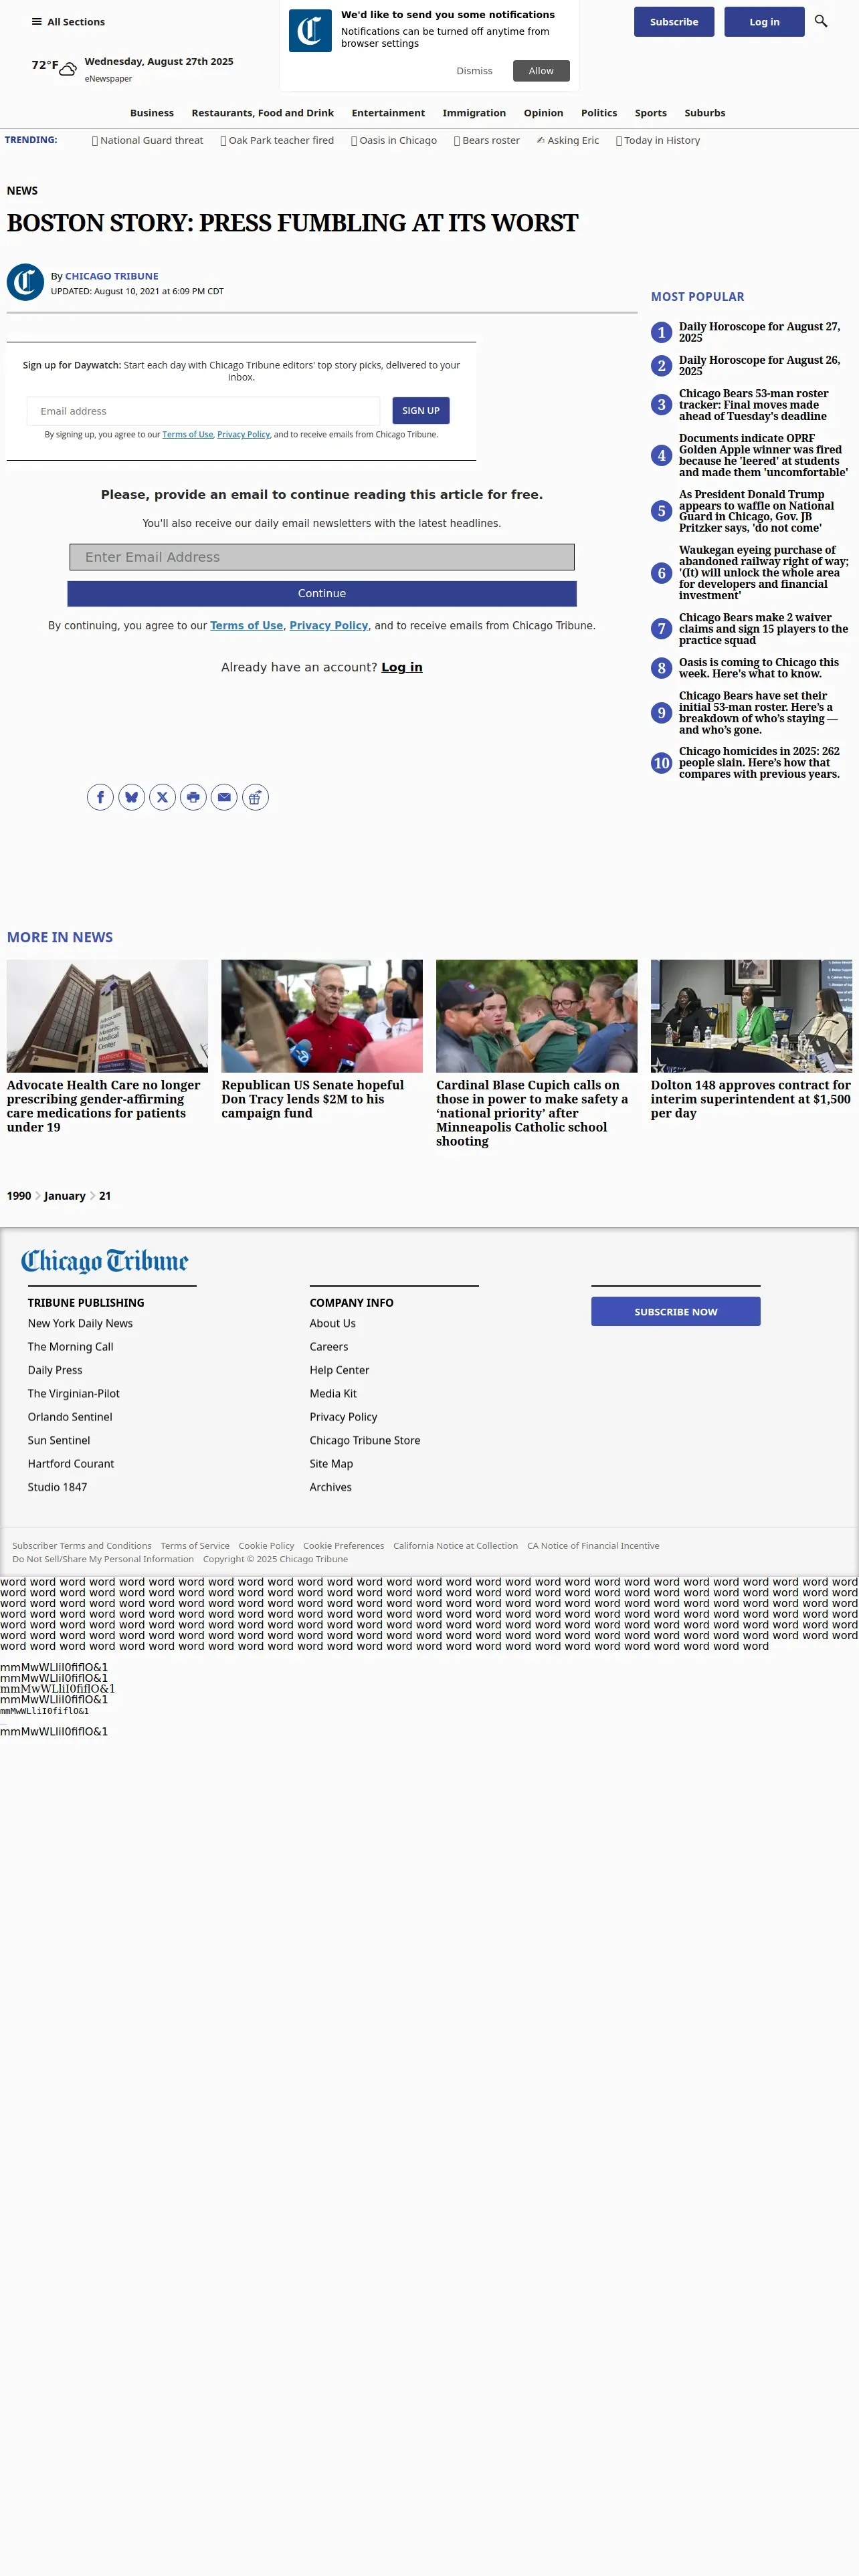Image resolution: width=859 pixels, height=2576 pixels.
Task: Click the author avatar beside the byline
Action: [x=25, y=282]
